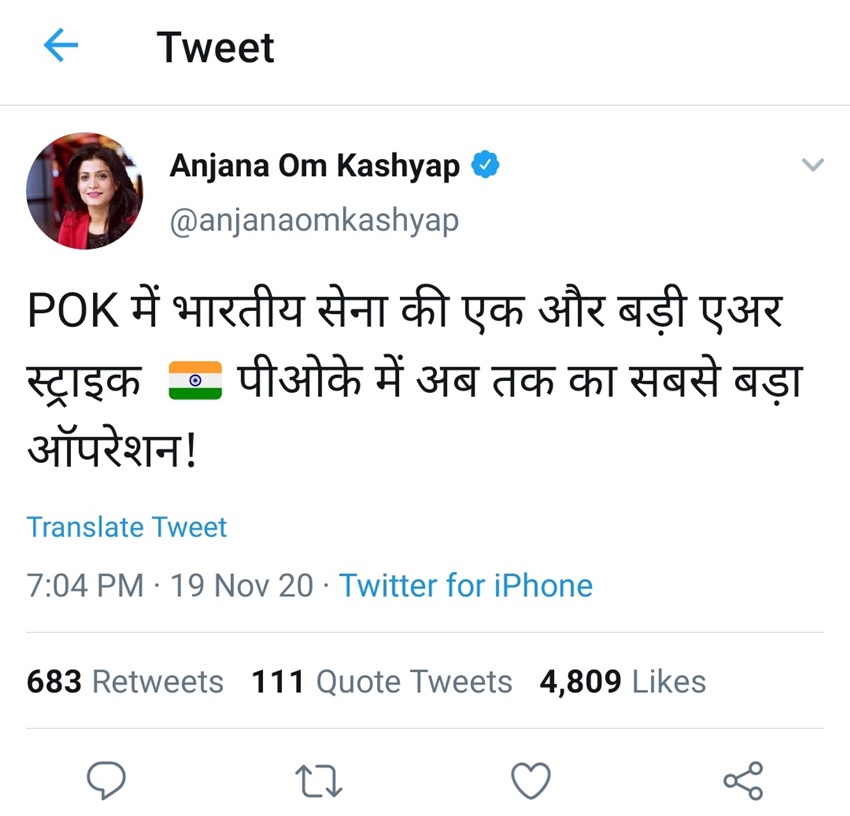Click Translate Tweet link

(x=127, y=527)
